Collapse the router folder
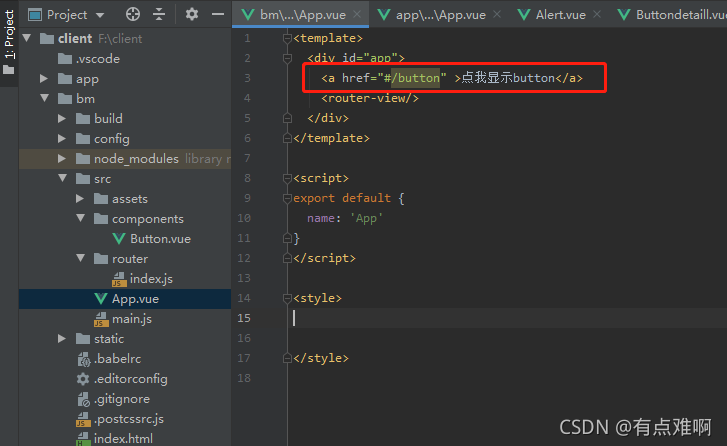 pos(81,258)
